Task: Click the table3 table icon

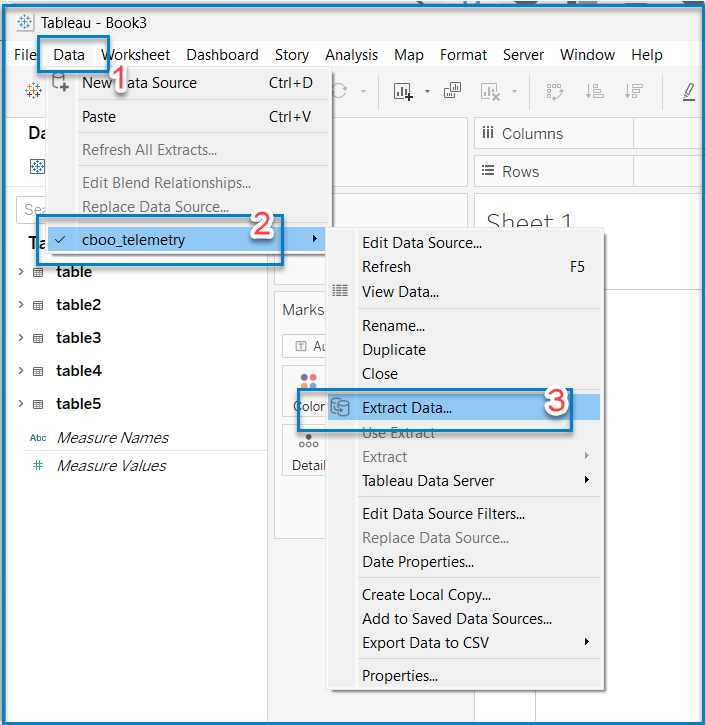Action: (x=38, y=338)
